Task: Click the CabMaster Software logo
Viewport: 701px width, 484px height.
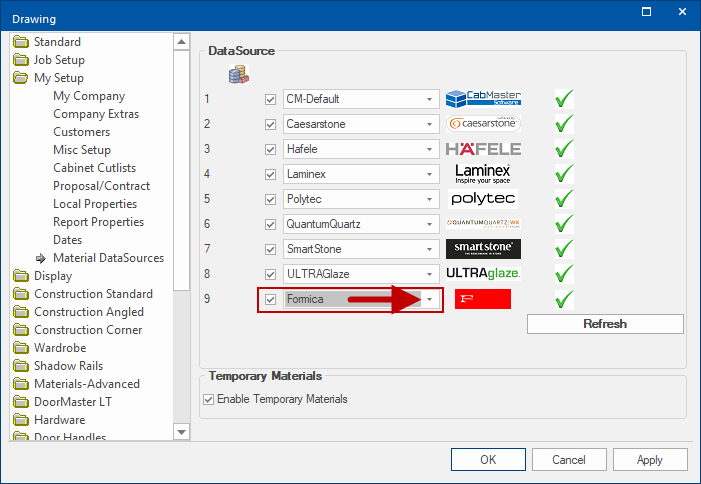Action: (x=483, y=99)
